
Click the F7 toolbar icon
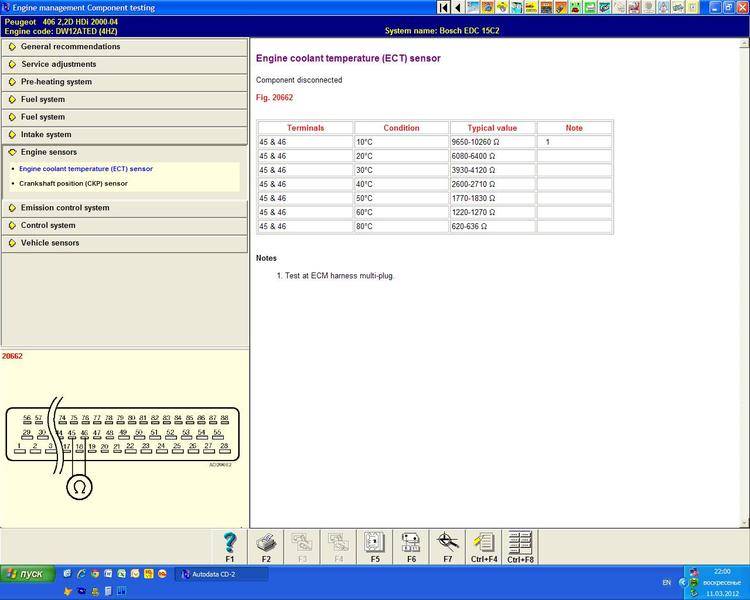pyautogui.click(x=447, y=543)
